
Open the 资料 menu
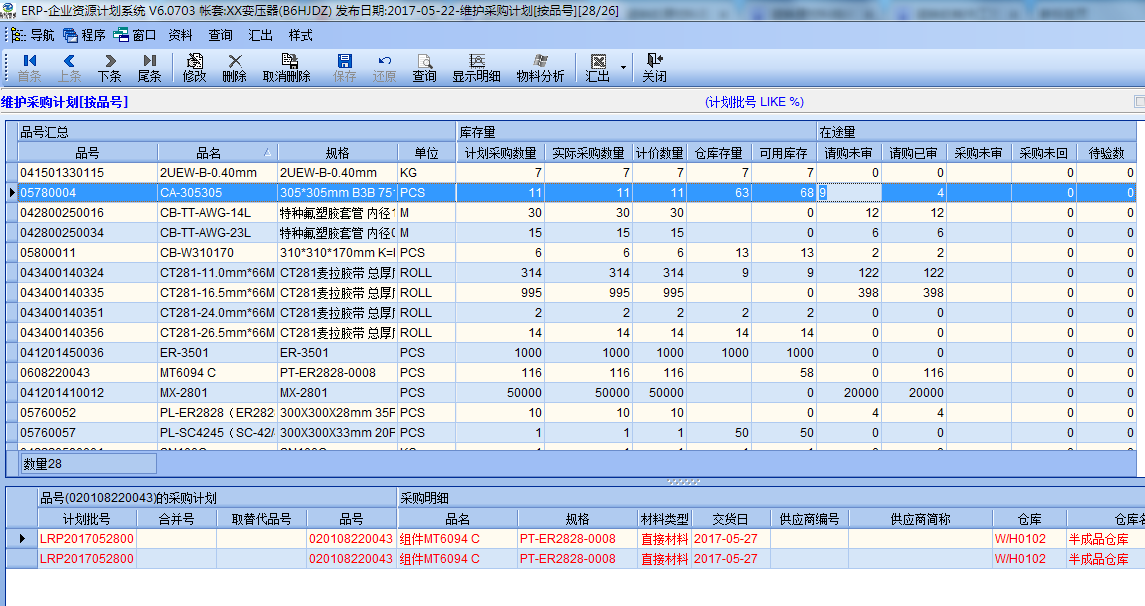(x=180, y=35)
